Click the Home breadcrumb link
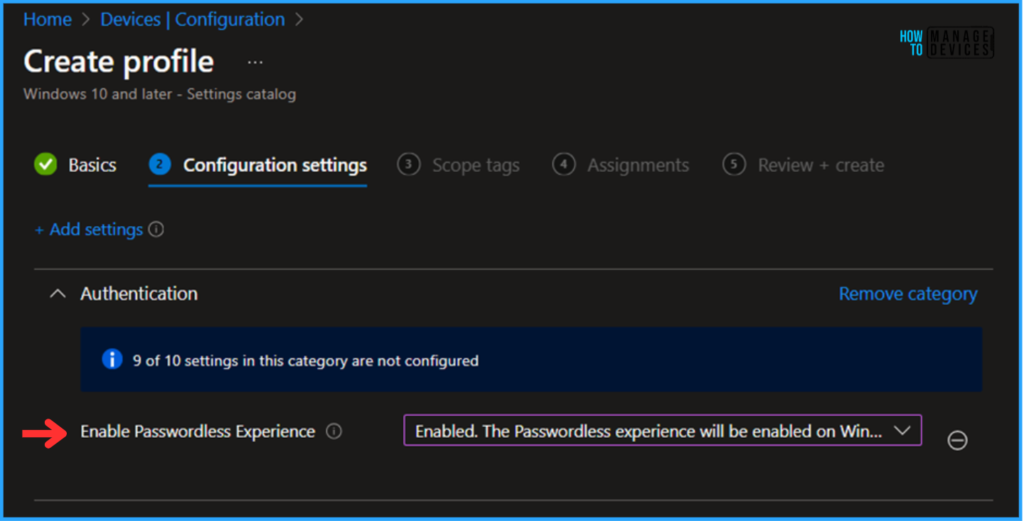Image resolution: width=1024 pixels, height=521 pixels. pyautogui.click(x=47, y=20)
